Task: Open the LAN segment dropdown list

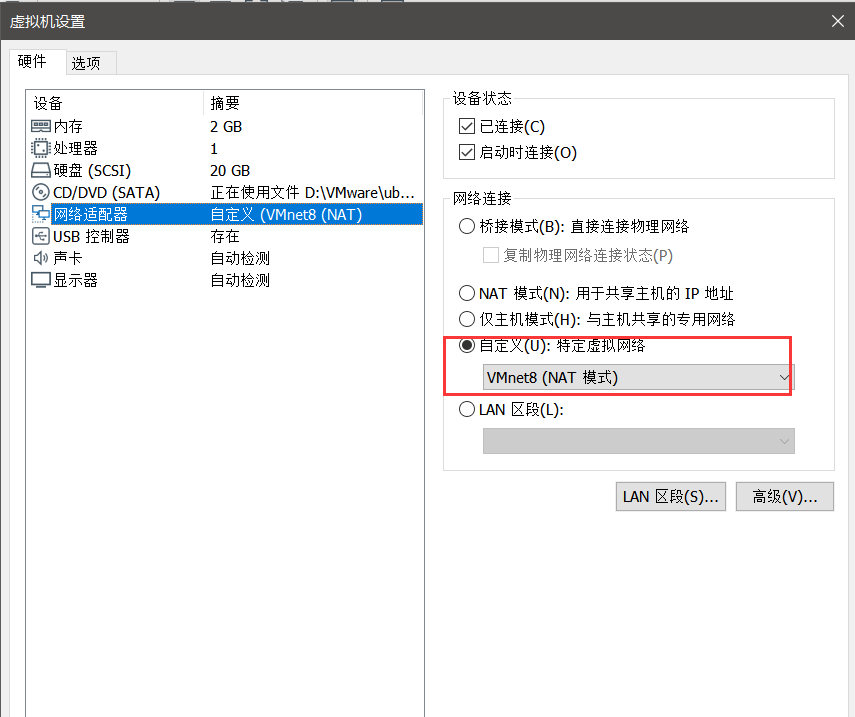Action: point(639,441)
